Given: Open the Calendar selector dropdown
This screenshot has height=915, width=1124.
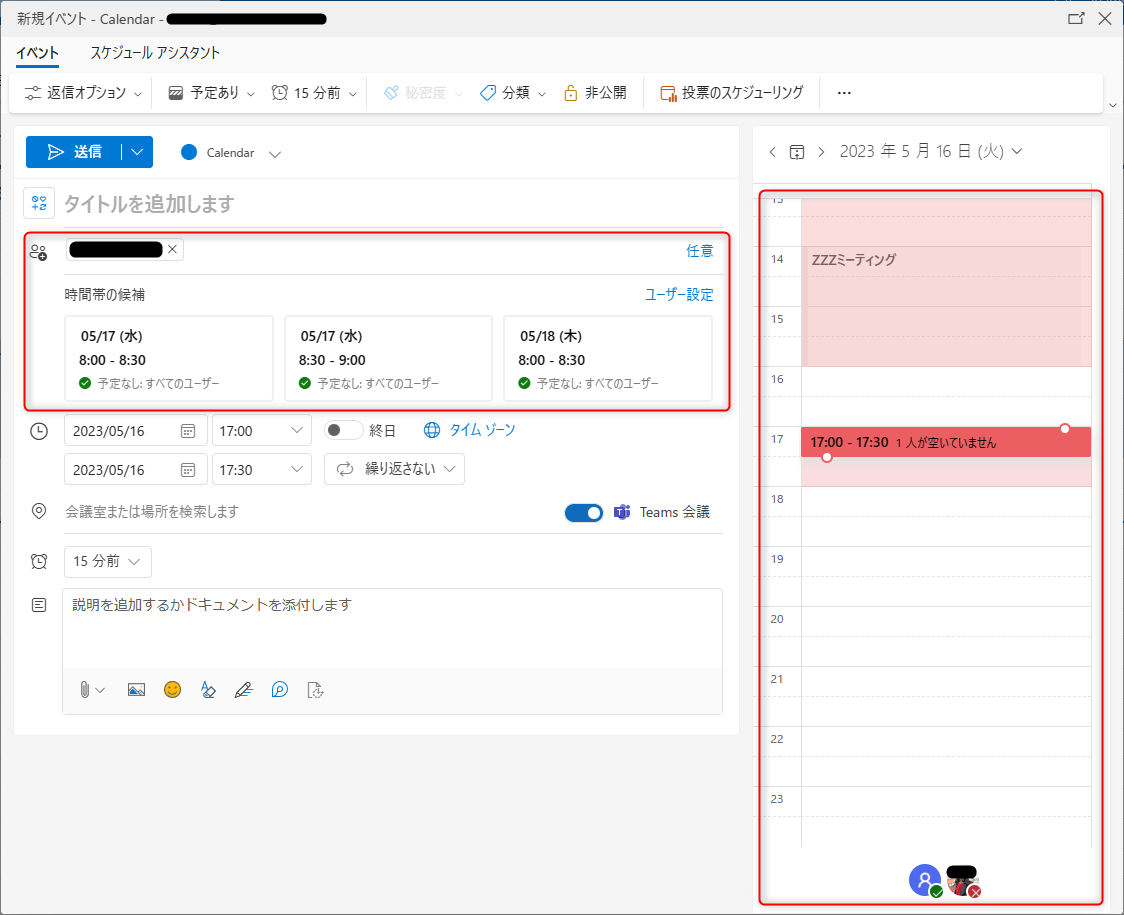Looking at the screenshot, I should [230, 153].
